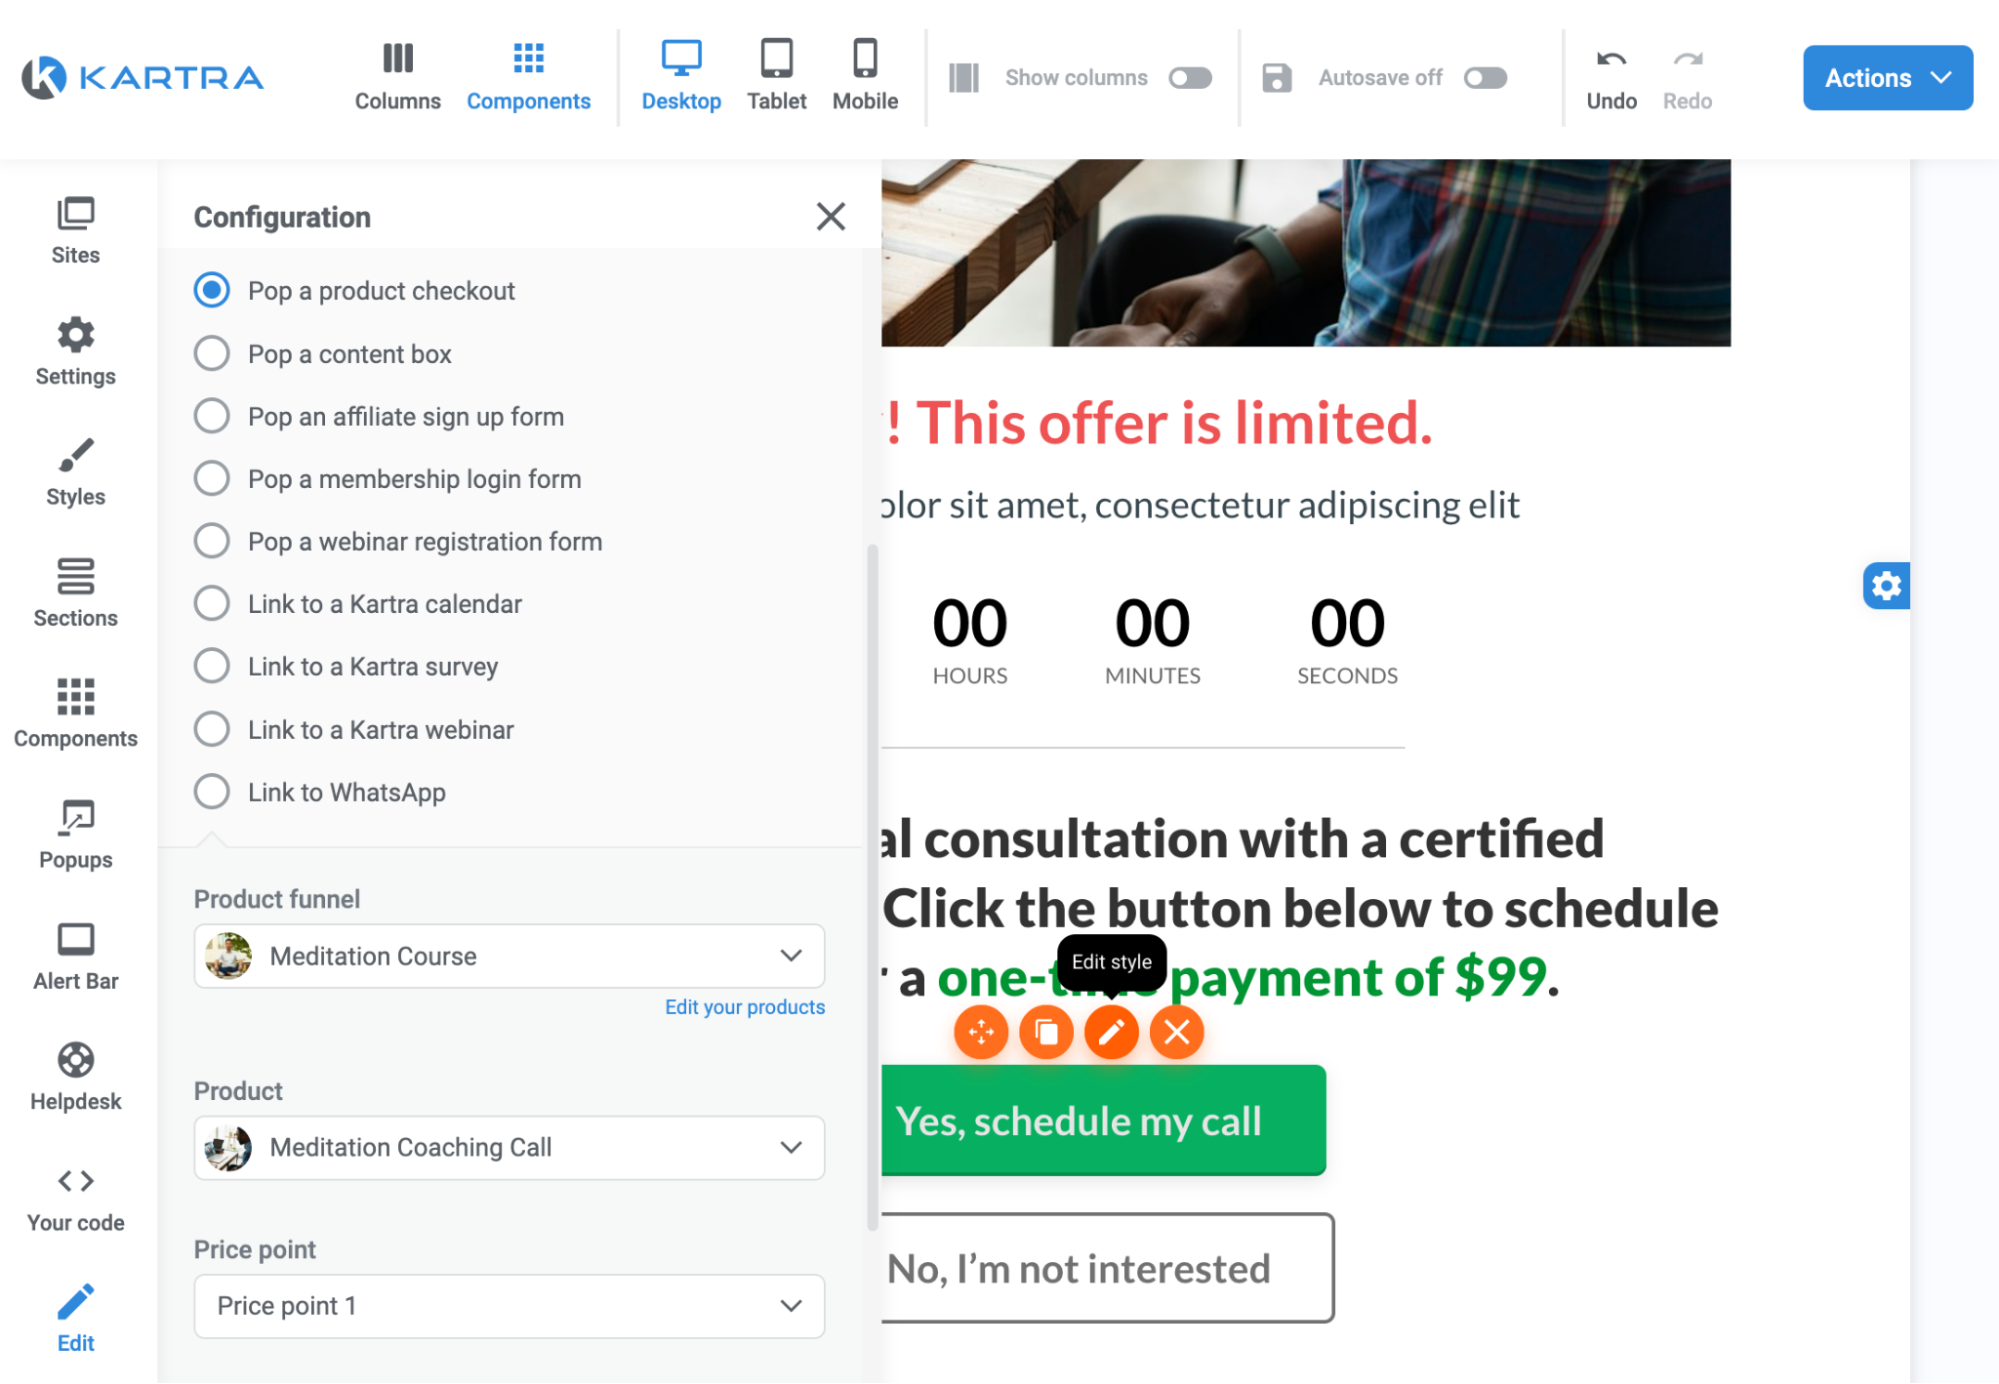Toggle the Autosave switch

(x=1485, y=78)
